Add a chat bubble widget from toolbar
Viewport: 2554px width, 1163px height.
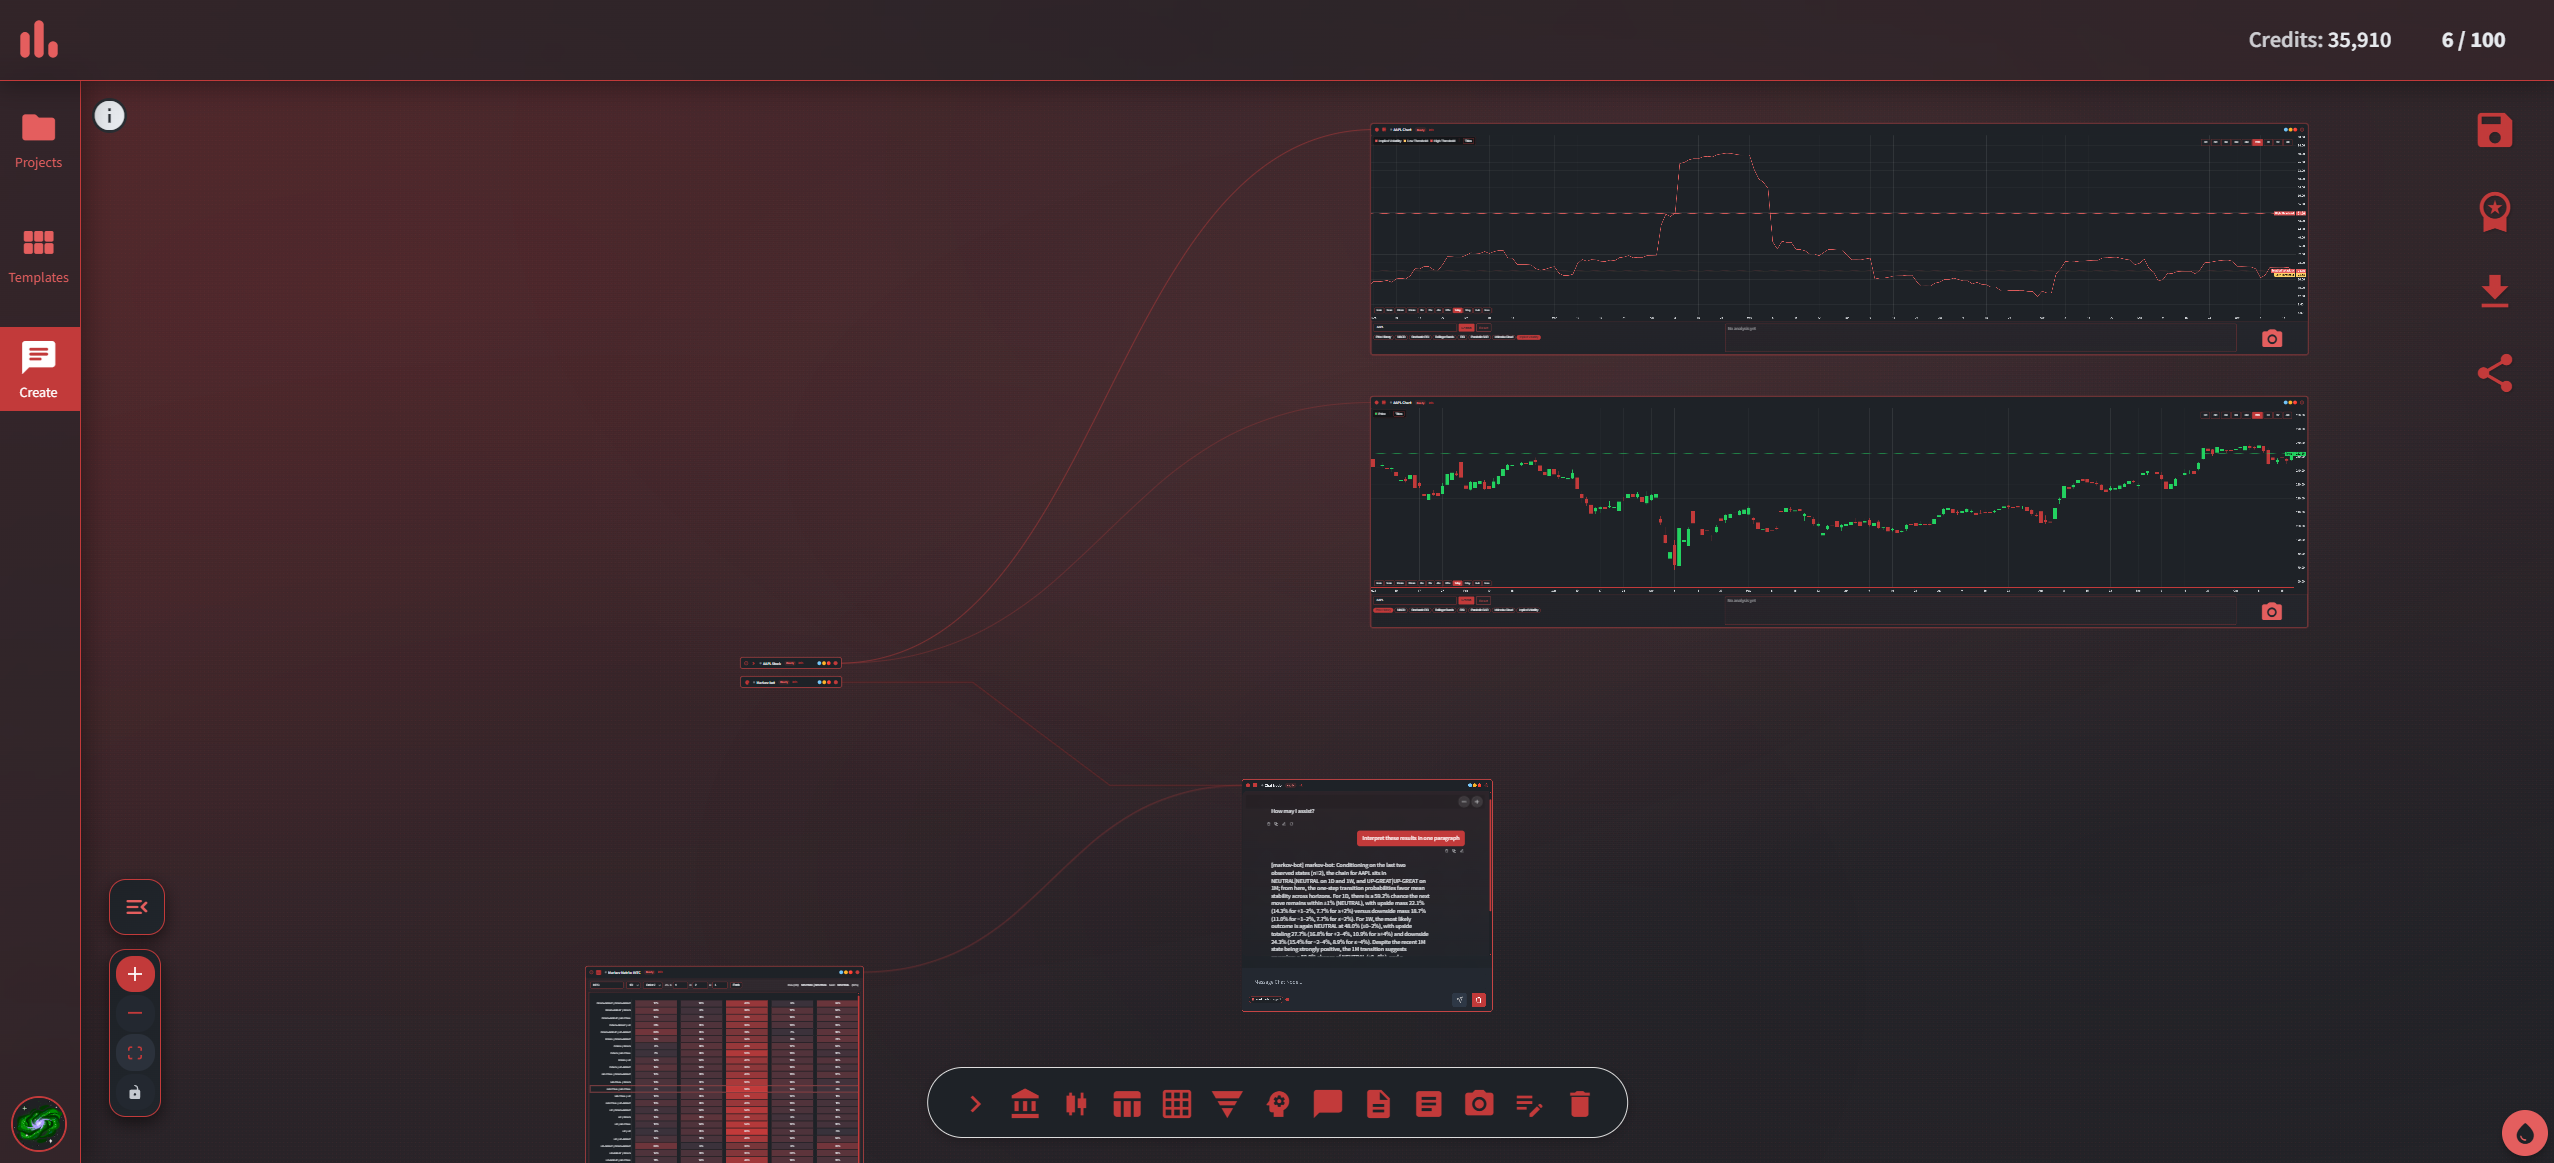point(1328,1104)
